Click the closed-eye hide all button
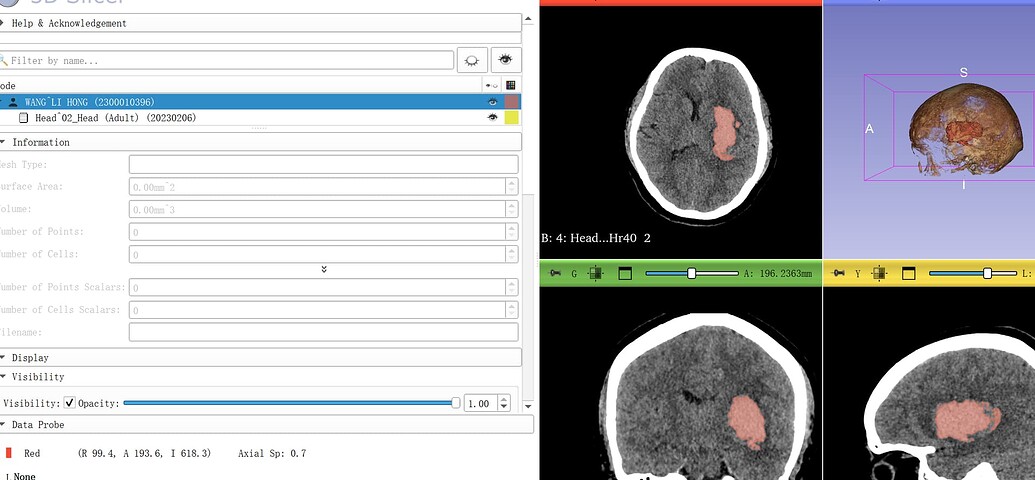 tap(471, 61)
